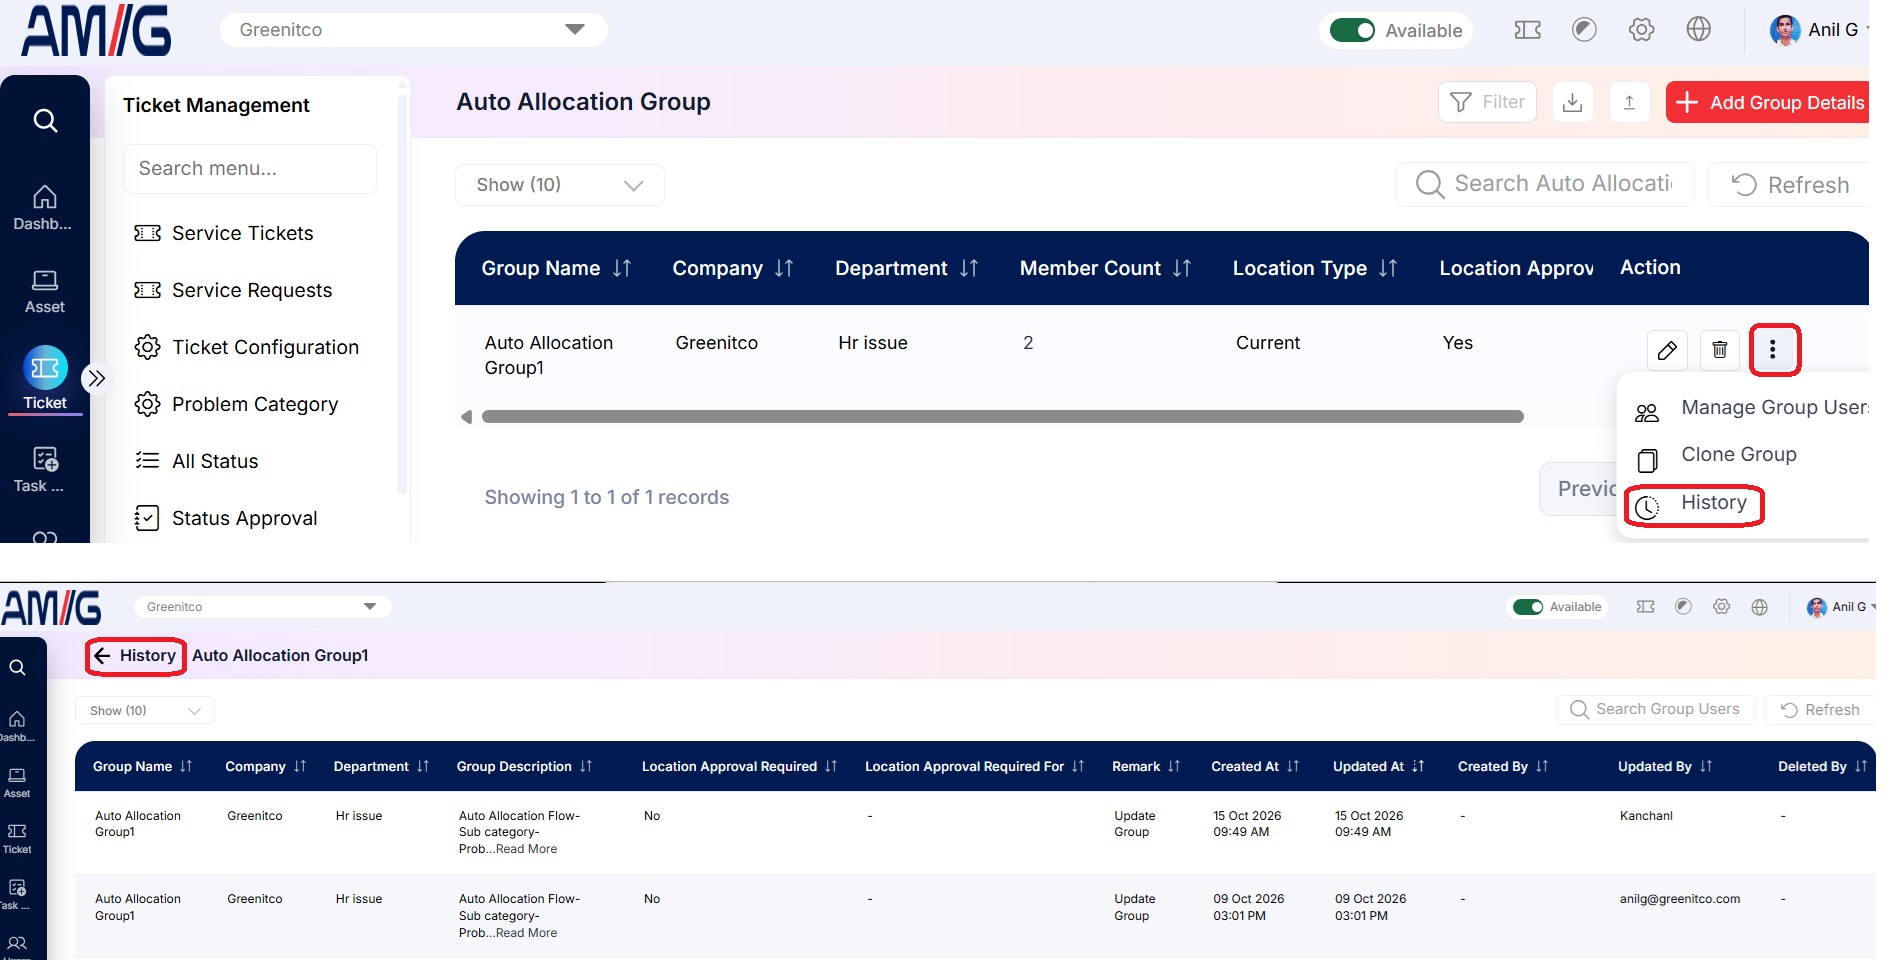
Task: Click the Add Group Details button
Action: click(1768, 102)
